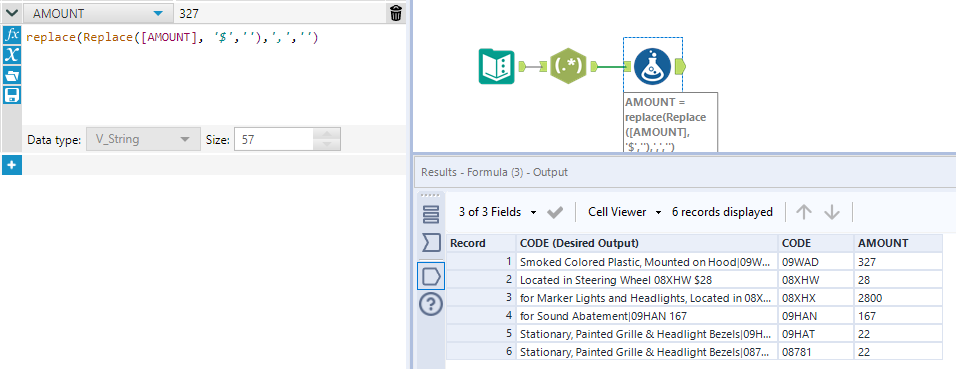Go to next record with down arrow
This screenshot has height=369, width=956.
(832, 212)
